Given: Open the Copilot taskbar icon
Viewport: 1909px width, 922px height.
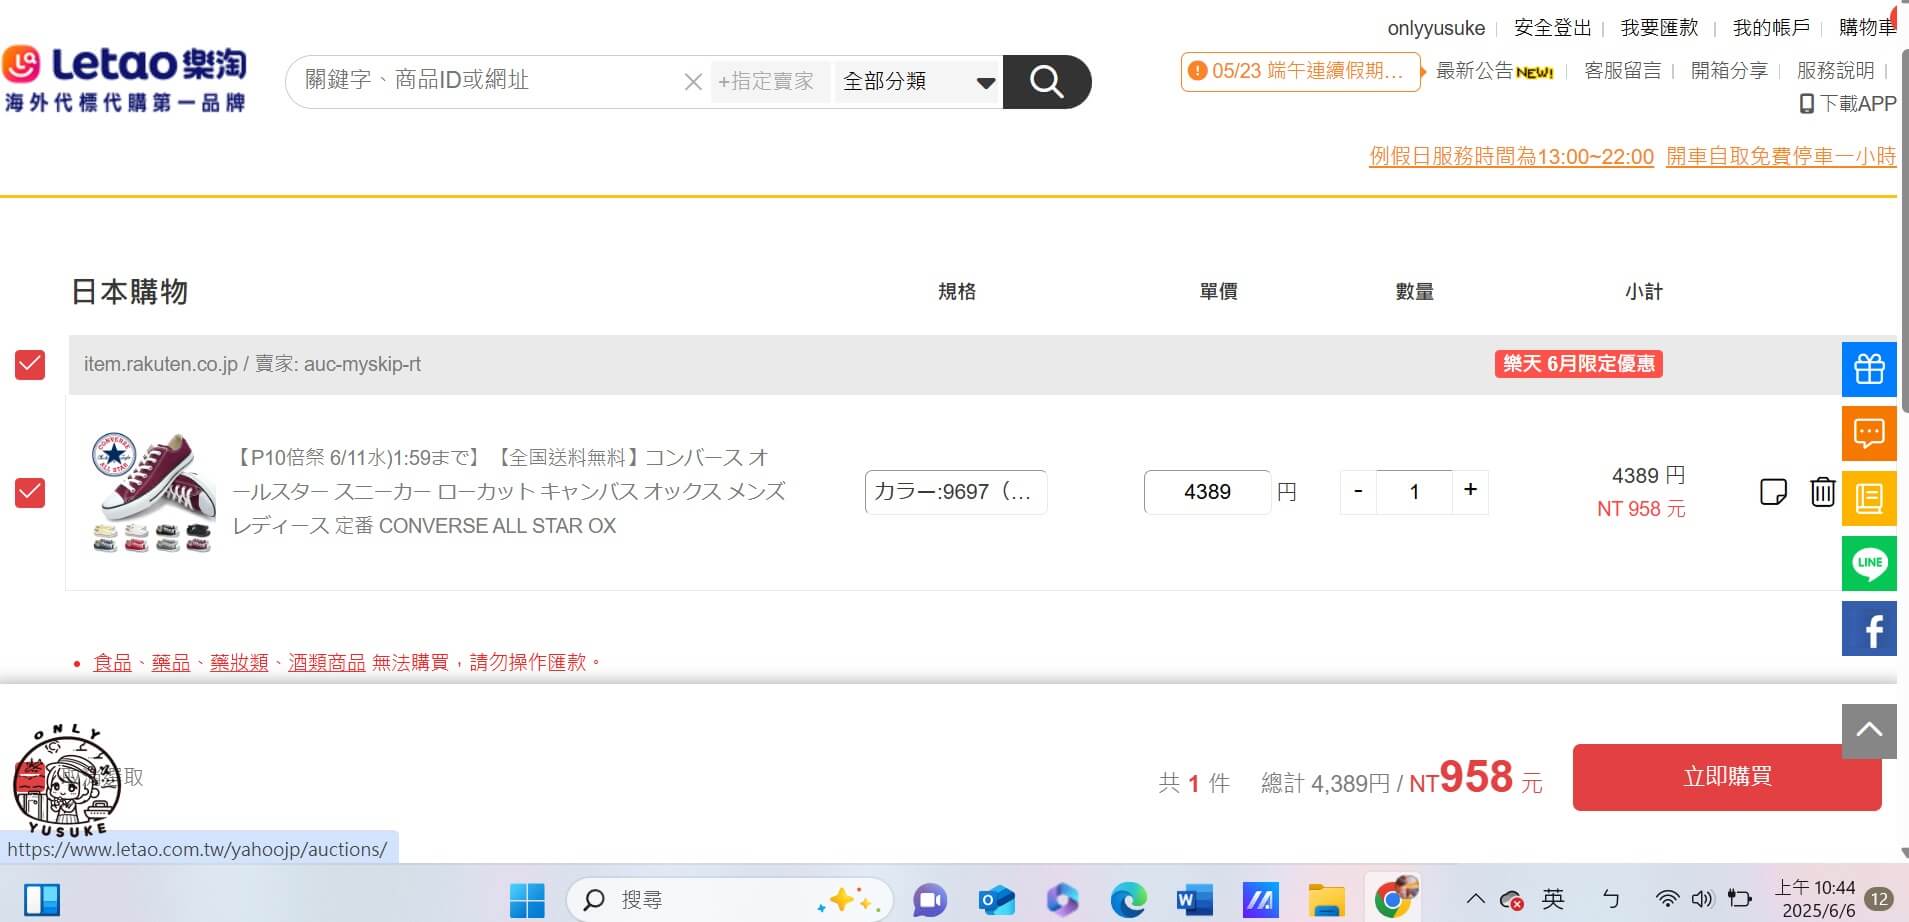Looking at the screenshot, I should click(1062, 900).
